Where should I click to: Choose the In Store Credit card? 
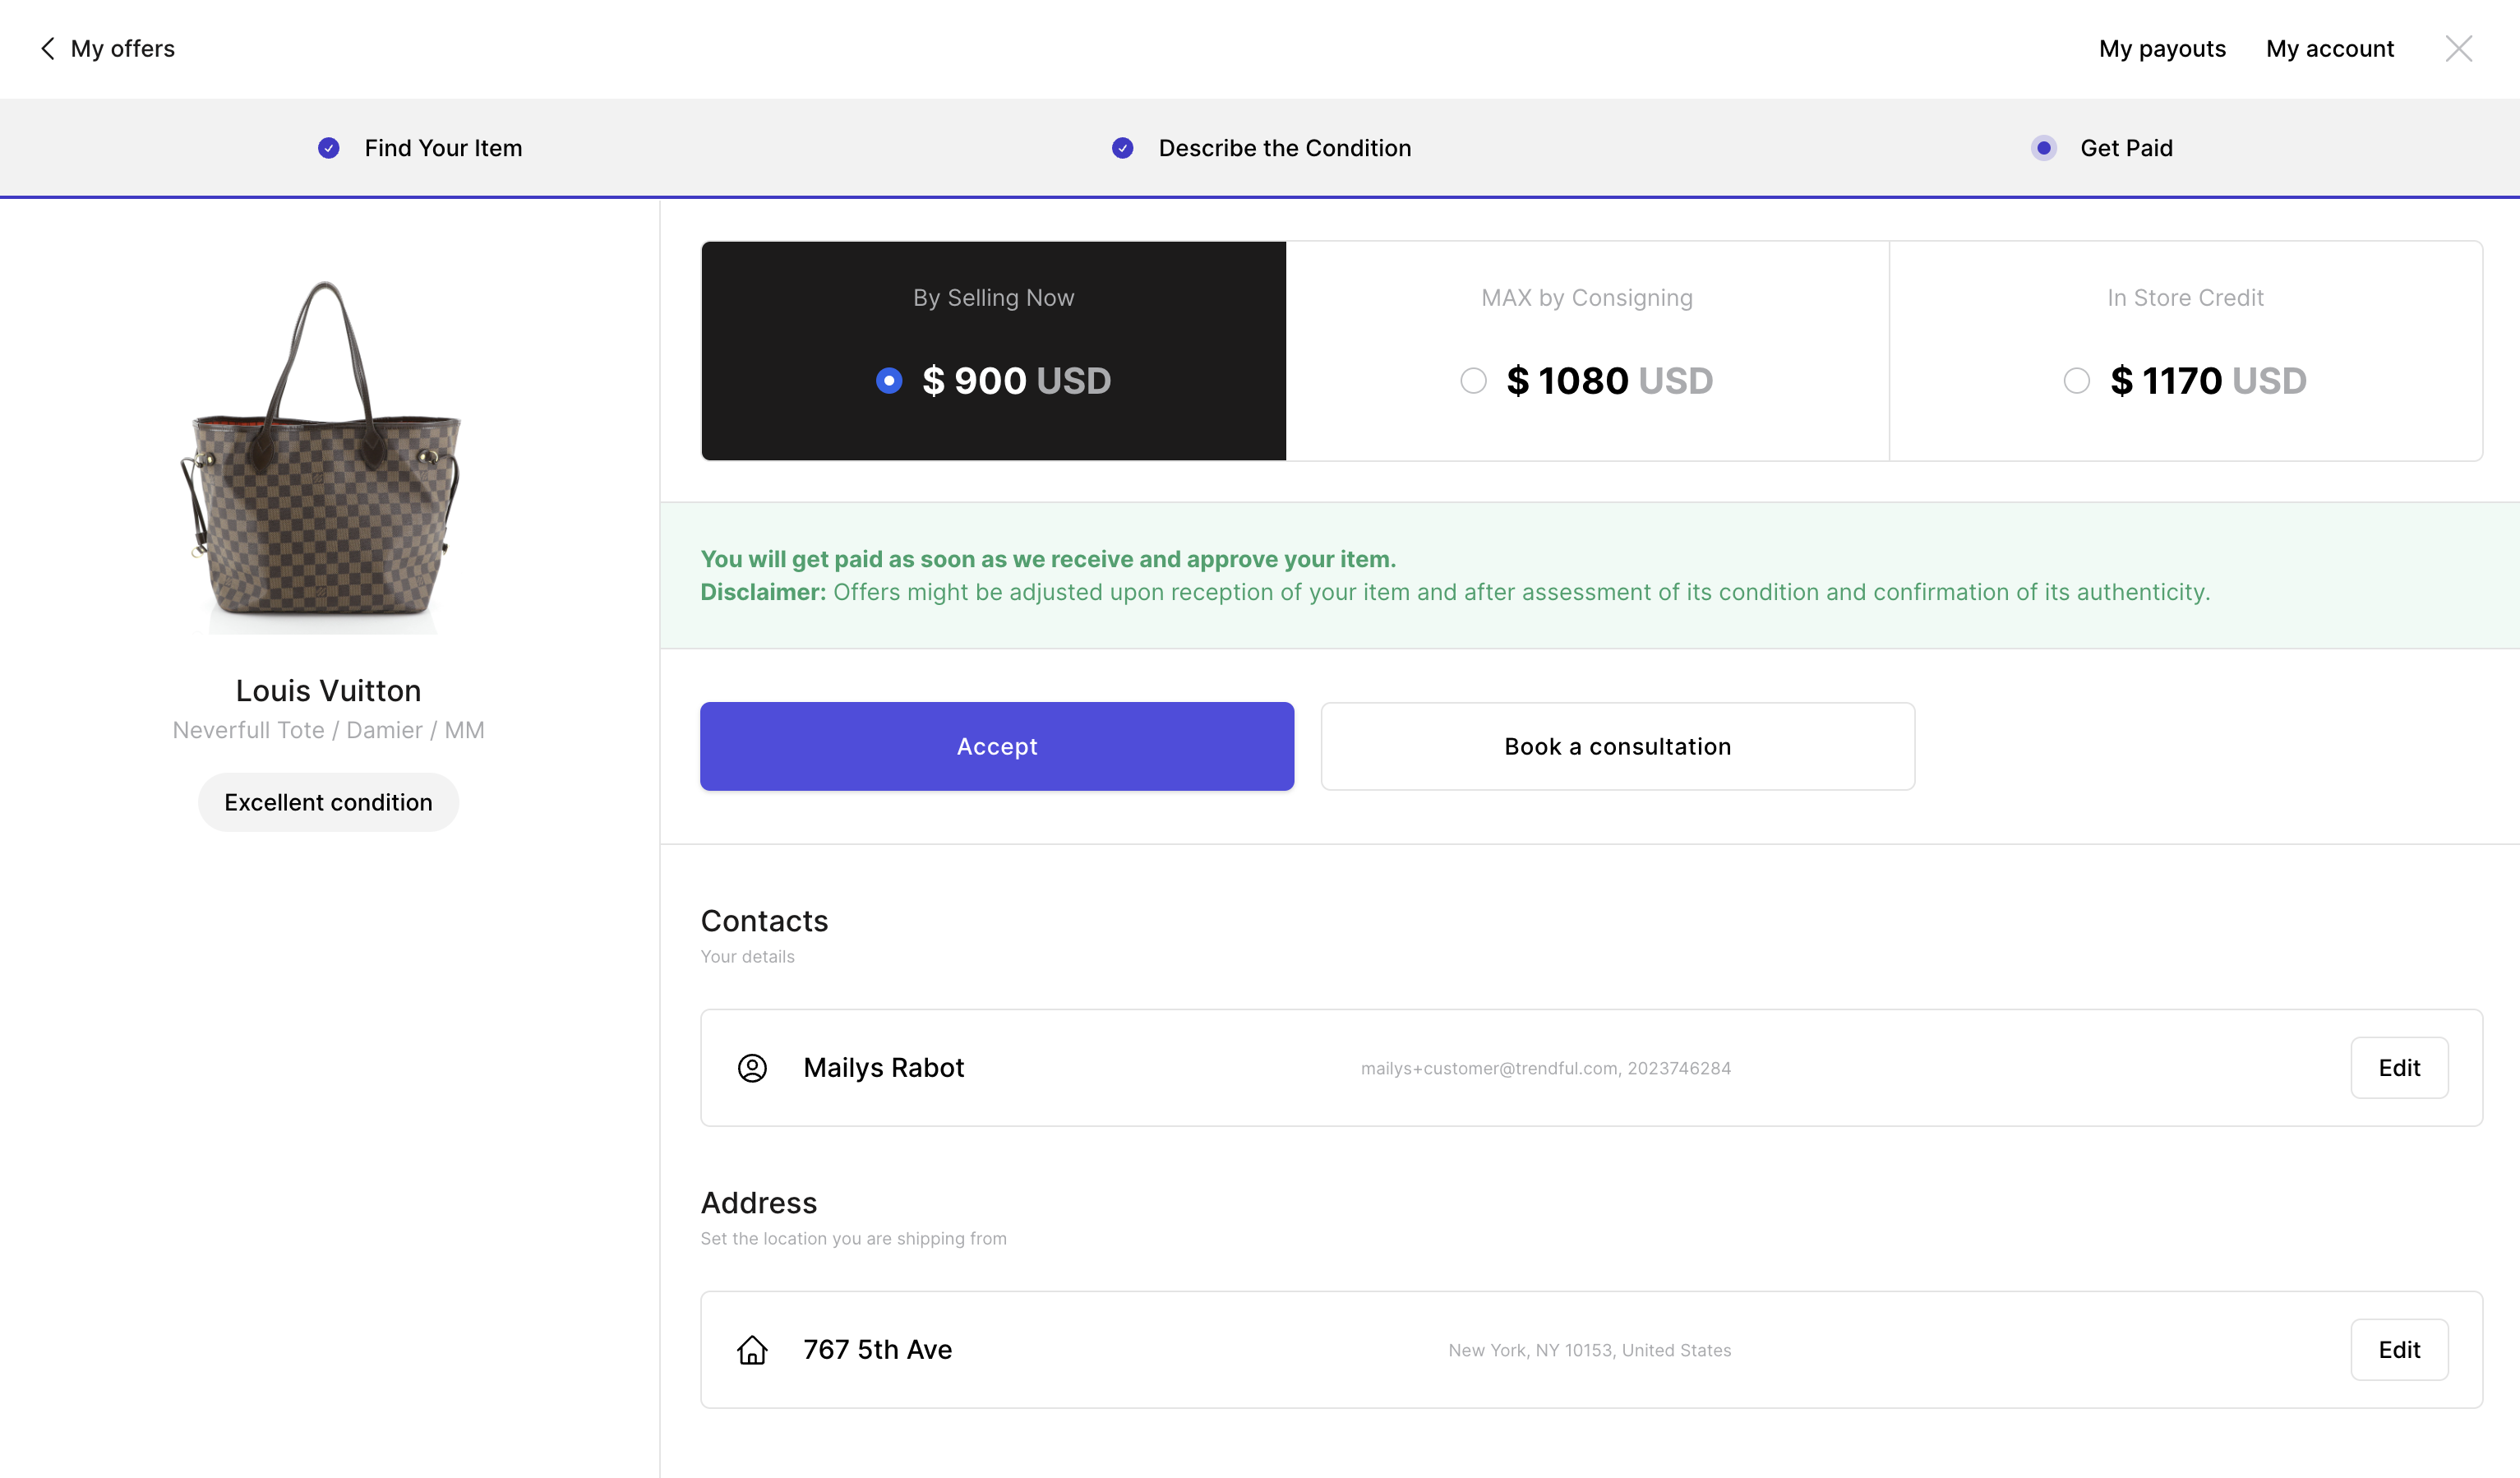(2185, 351)
